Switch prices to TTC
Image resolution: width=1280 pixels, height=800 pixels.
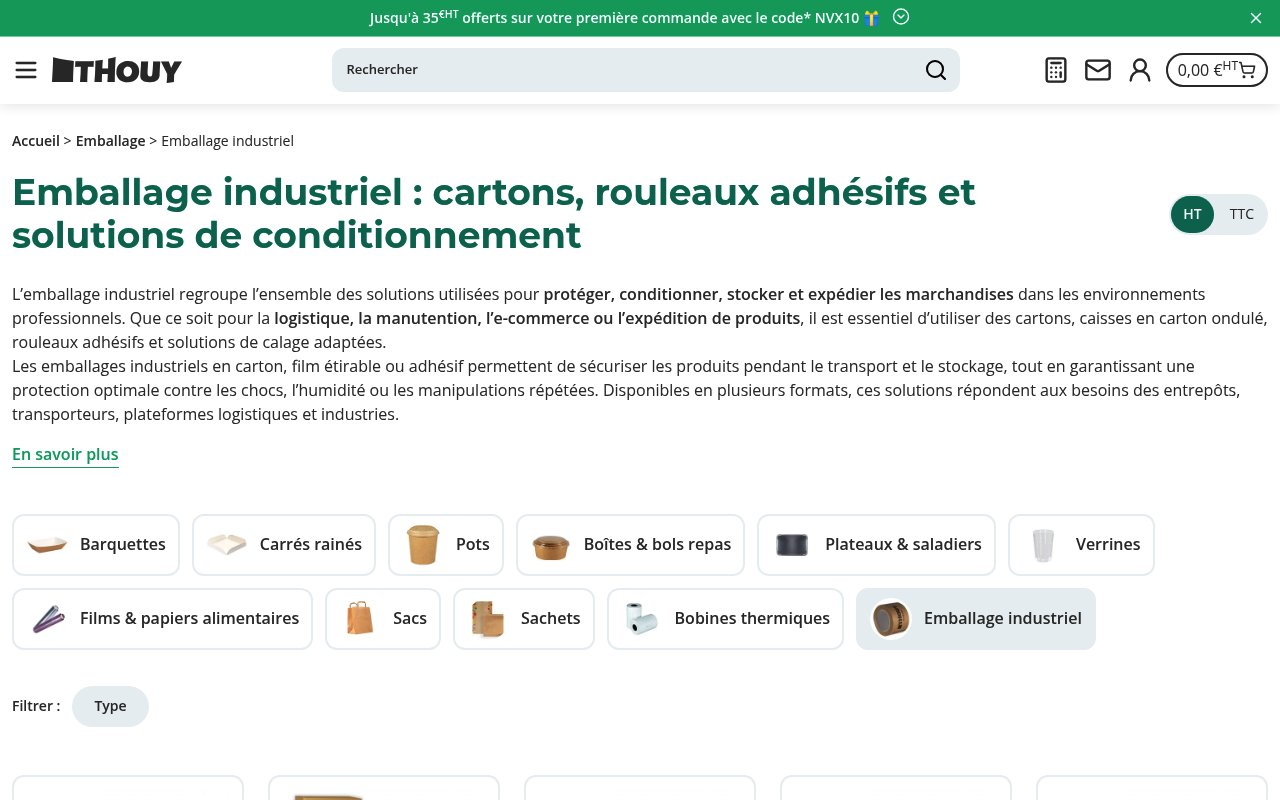pos(1241,214)
